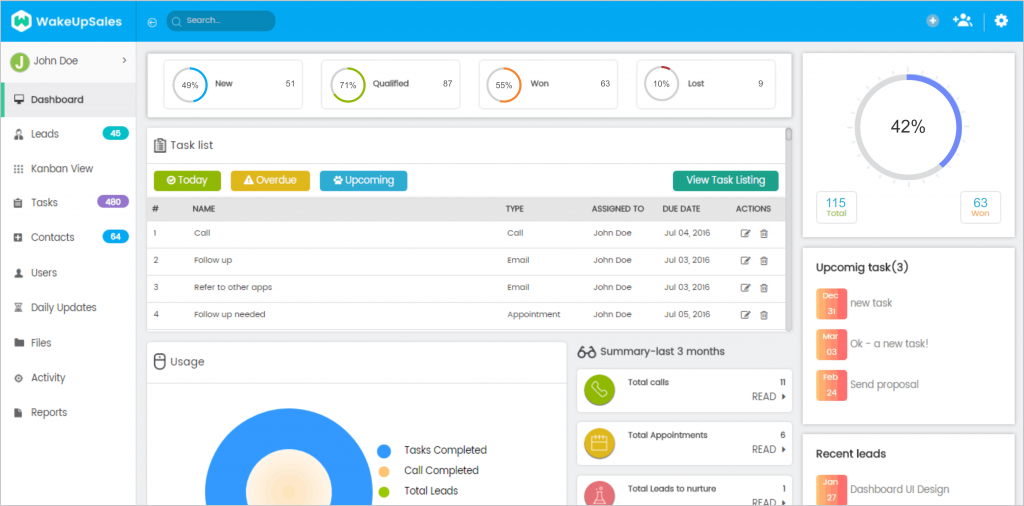
Task: Click the Task list clipboard icon
Action: point(160,145)
